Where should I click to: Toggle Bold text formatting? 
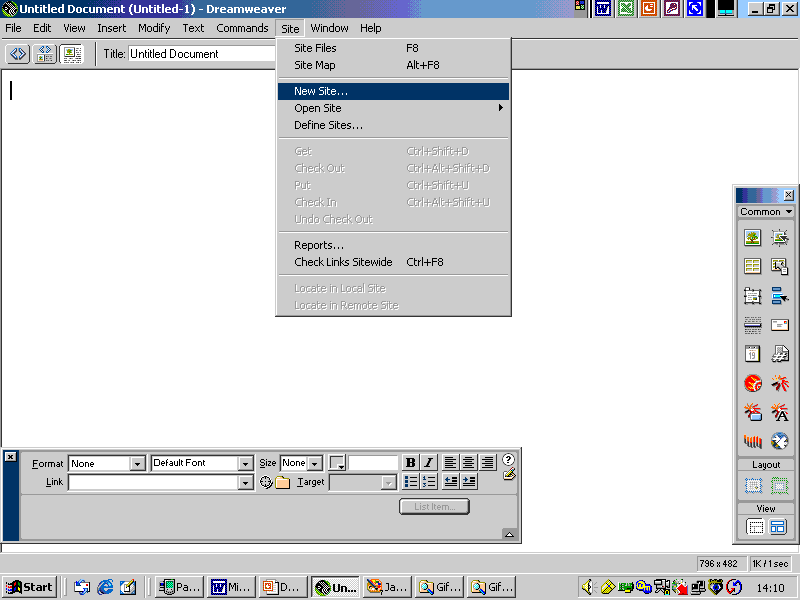[410, 463]
